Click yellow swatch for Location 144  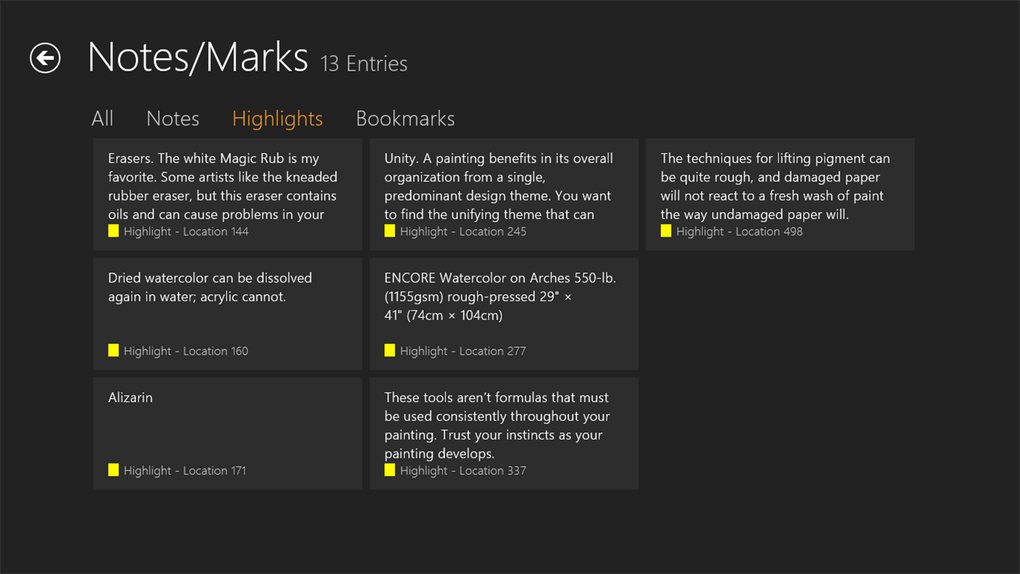pyautogui.click(x=113, y=231)
